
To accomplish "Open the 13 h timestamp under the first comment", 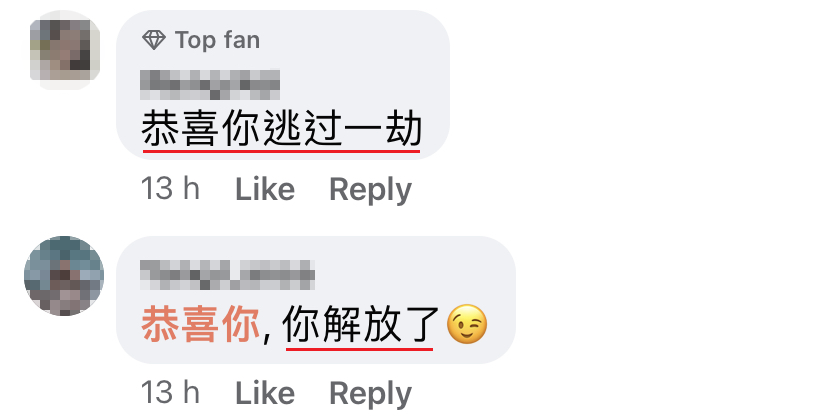I will 170,189.
